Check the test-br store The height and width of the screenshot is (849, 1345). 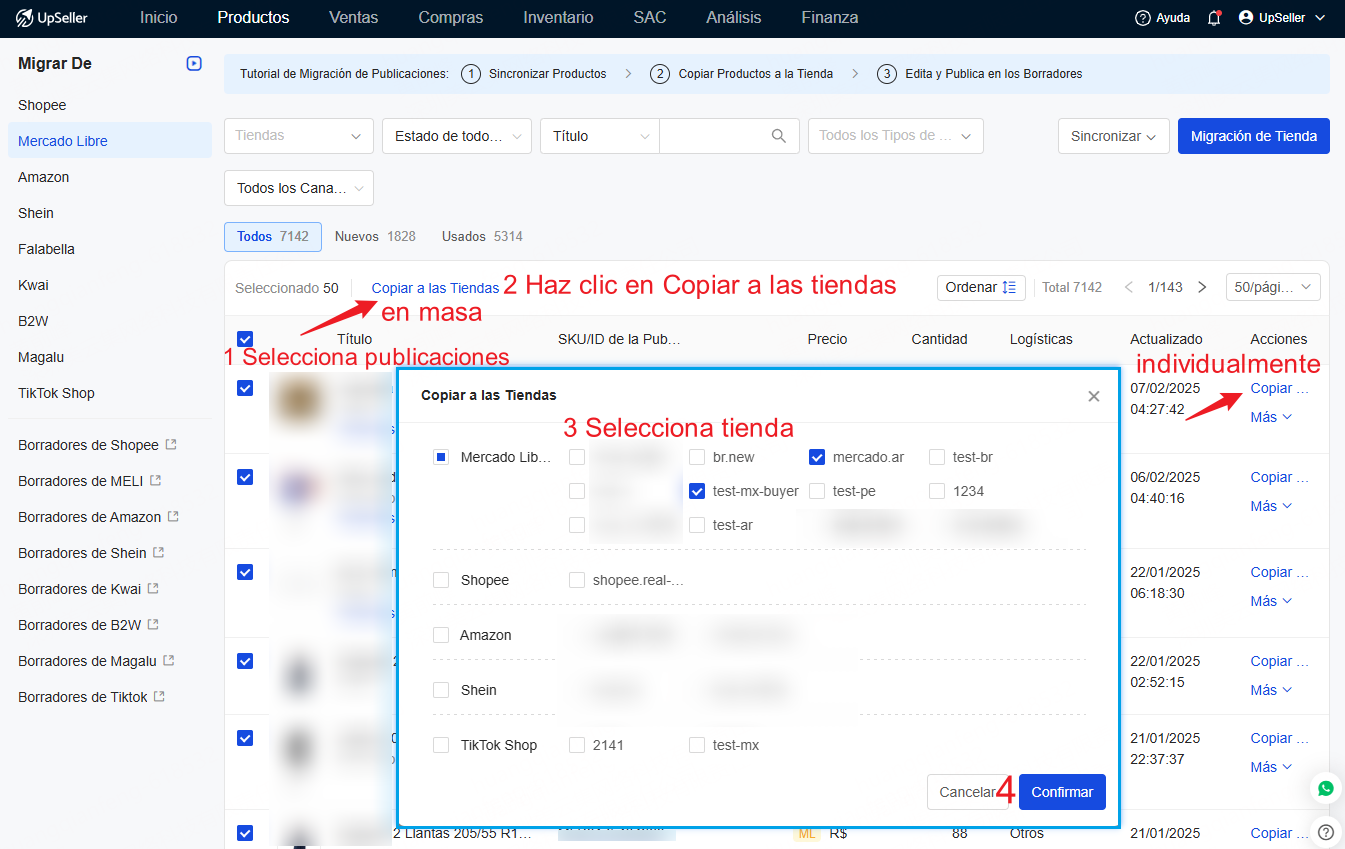[937, 457]
